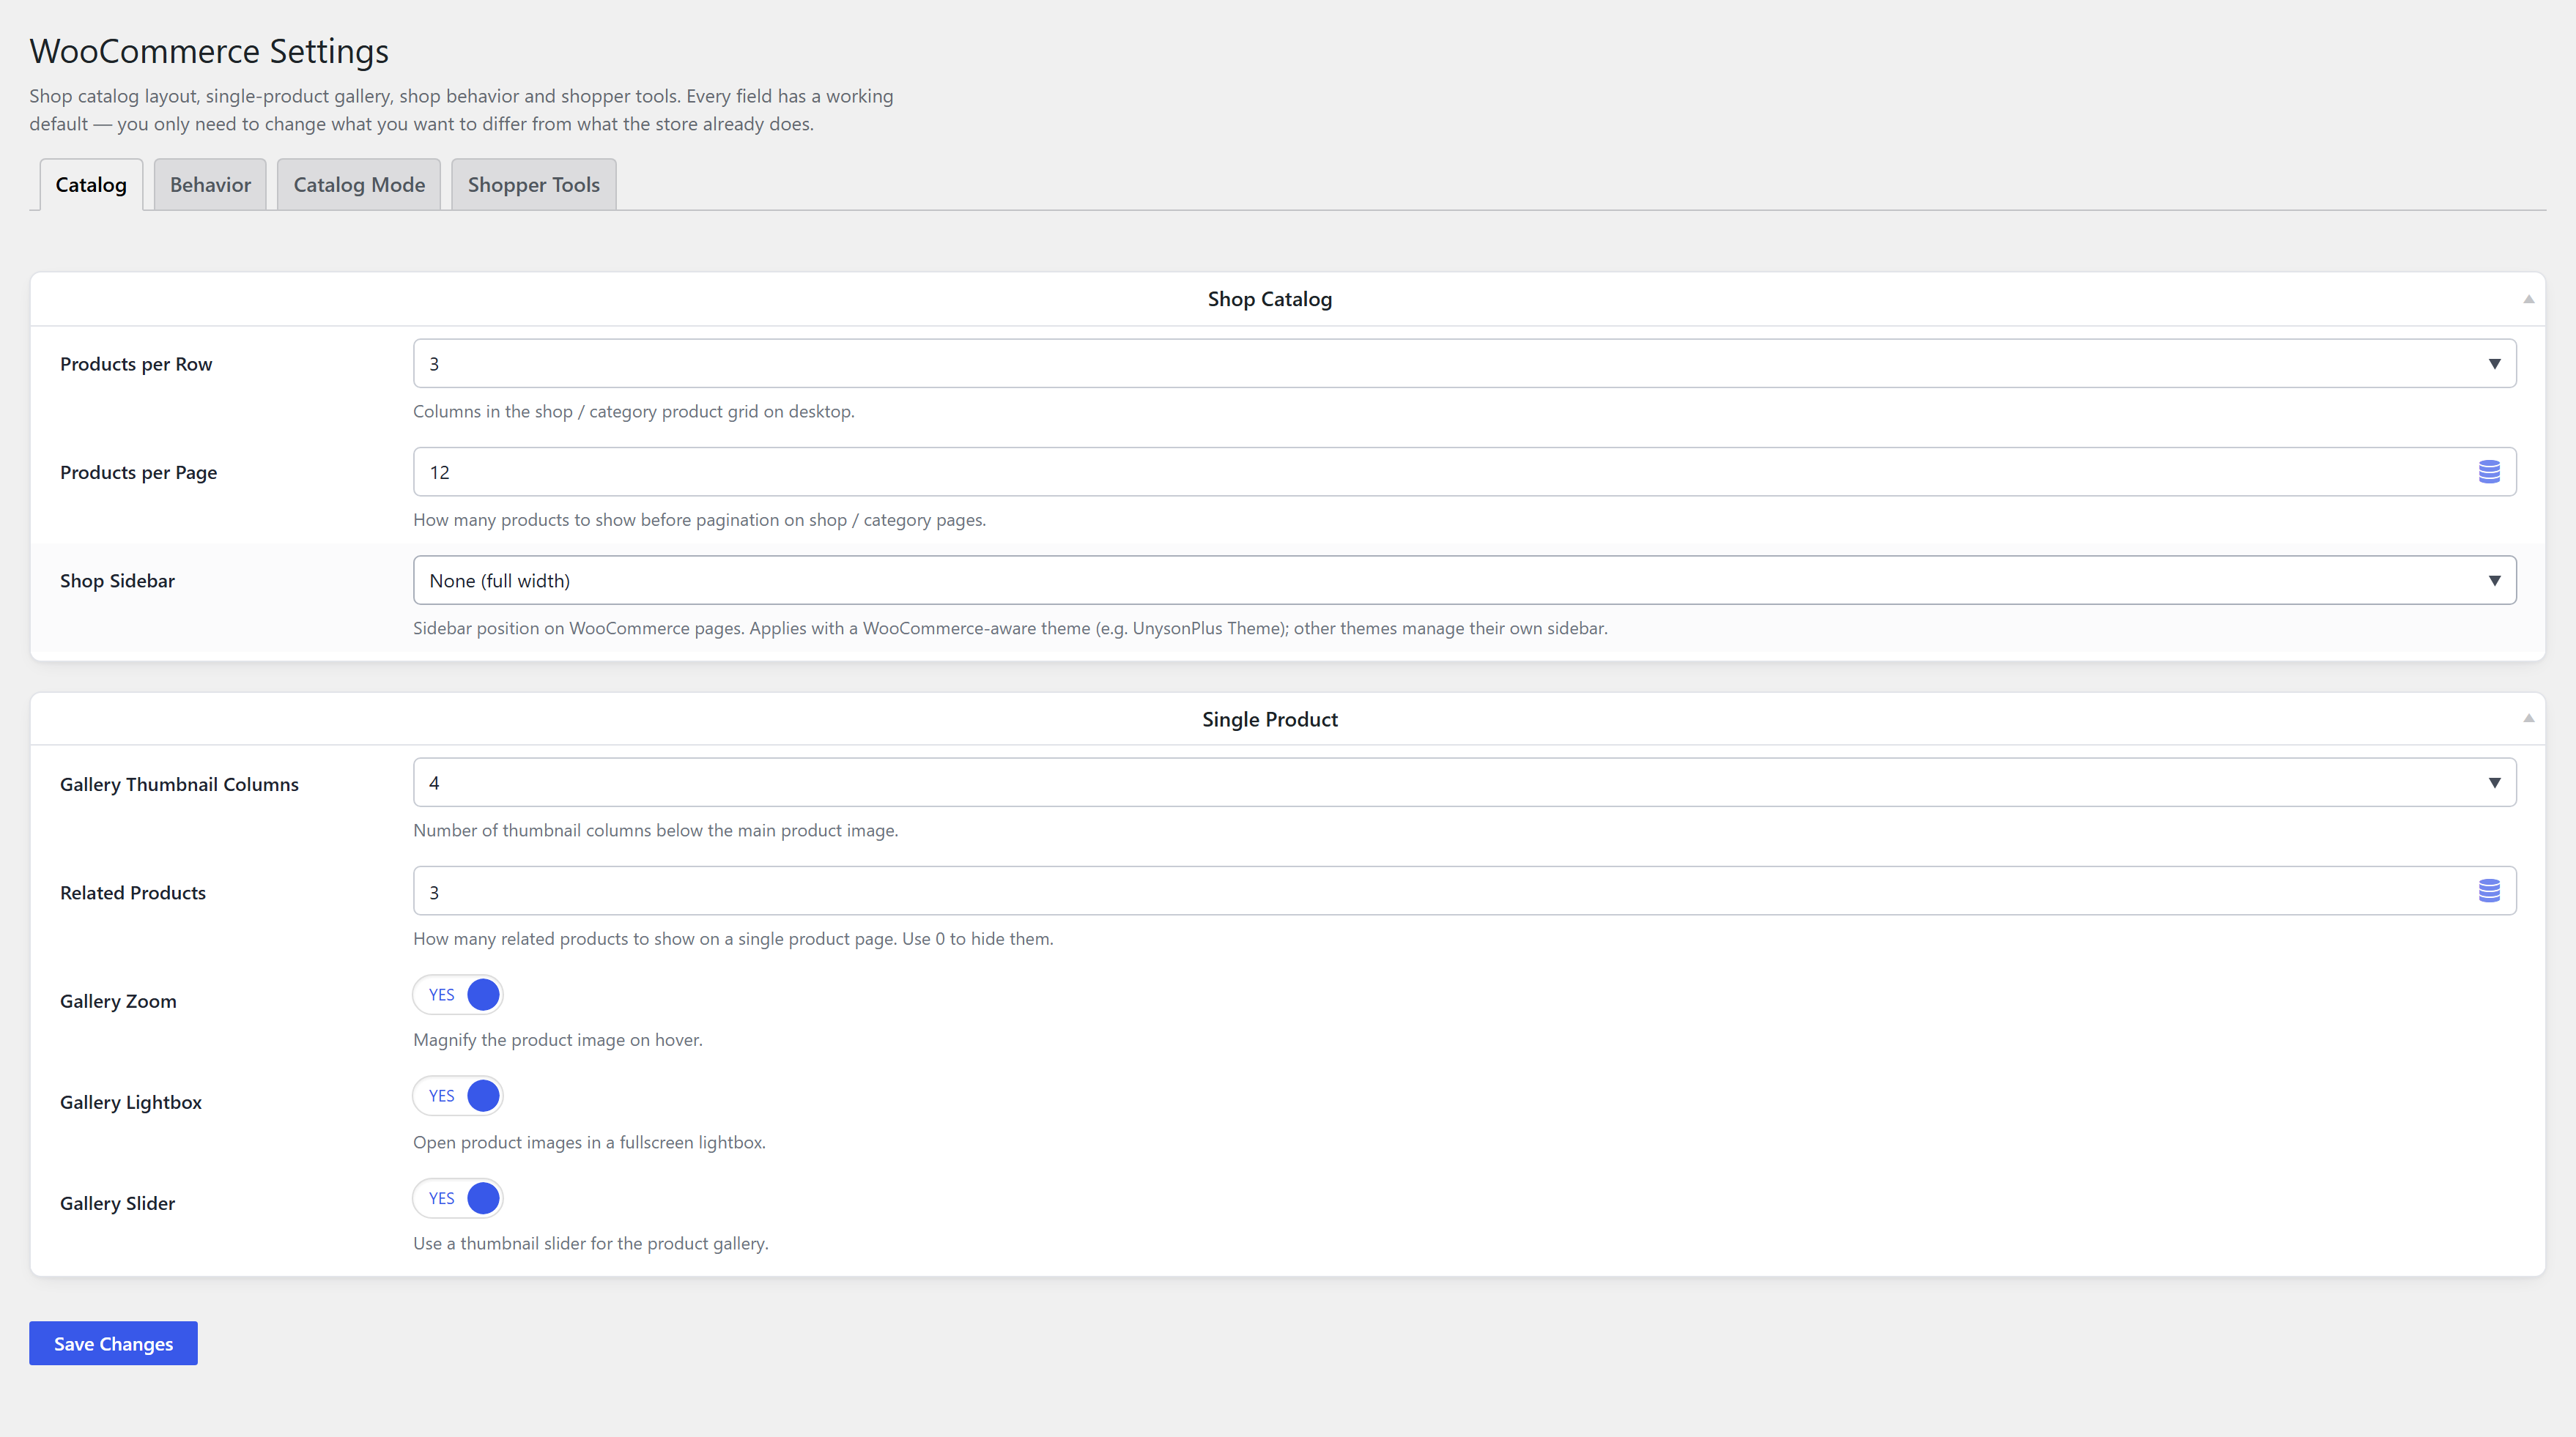The image size is (2576, 1437).
Task: Click database icon in Products per Page field
Action: [x=2489, y=472]
